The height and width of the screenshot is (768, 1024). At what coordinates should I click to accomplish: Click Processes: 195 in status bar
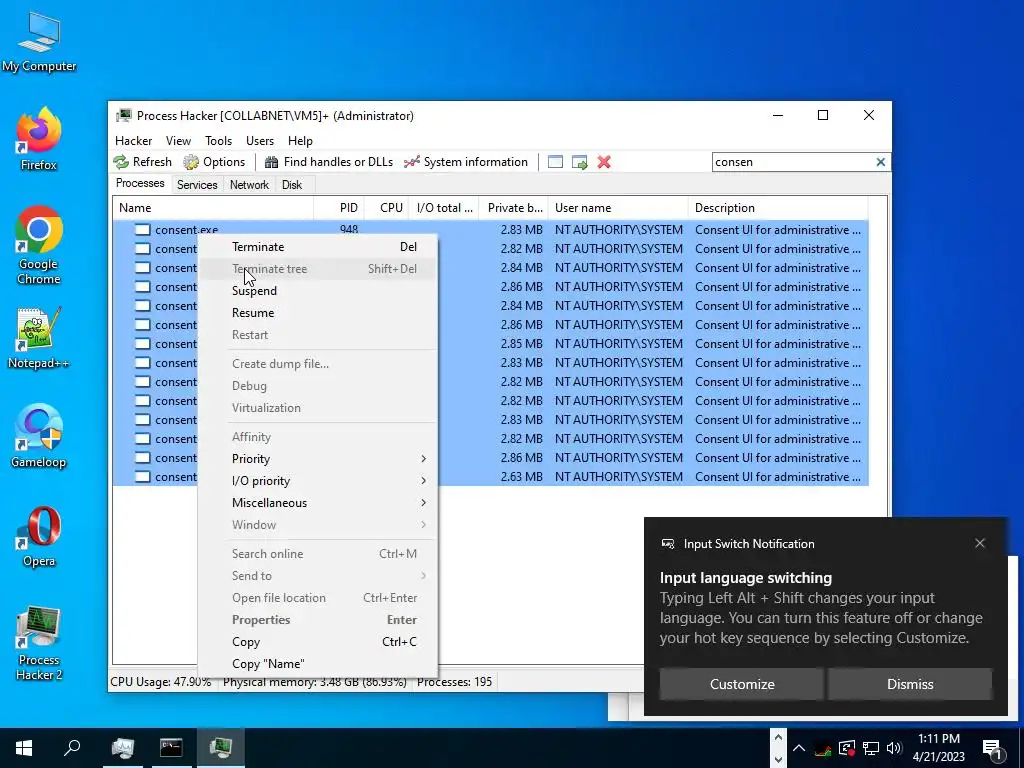[x=455, y=682]
